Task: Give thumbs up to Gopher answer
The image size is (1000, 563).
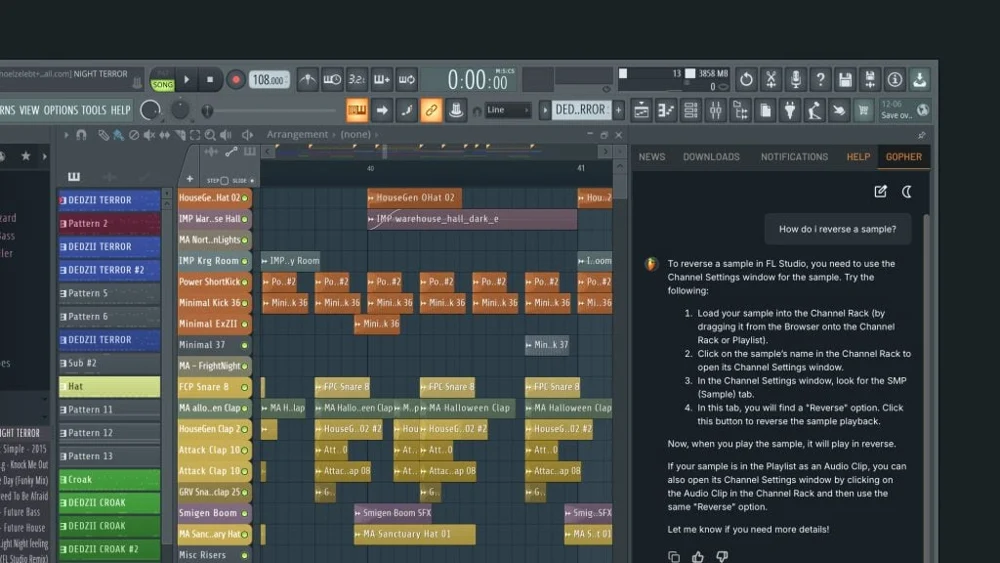Action: (698, 557)
